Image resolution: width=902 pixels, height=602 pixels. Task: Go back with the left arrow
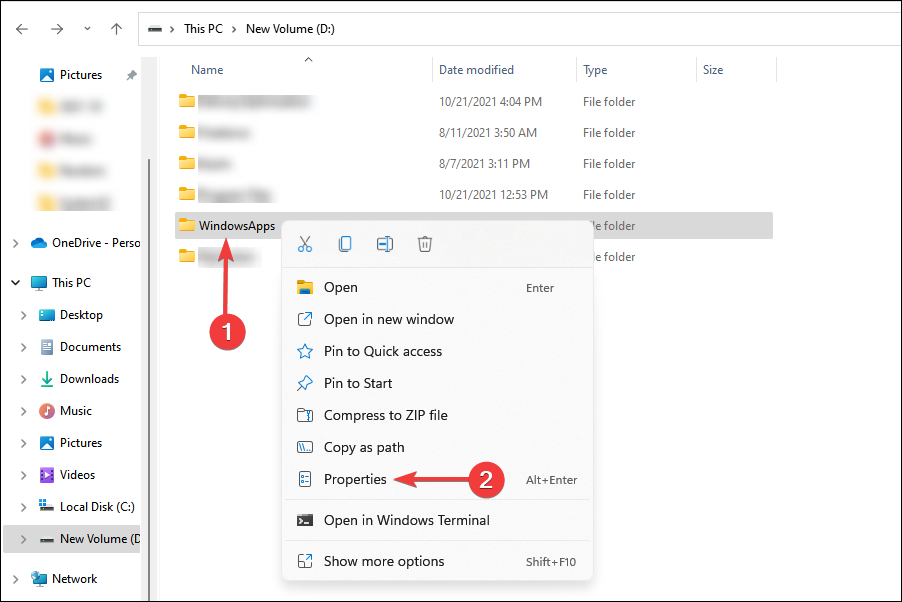coord(22,29)
